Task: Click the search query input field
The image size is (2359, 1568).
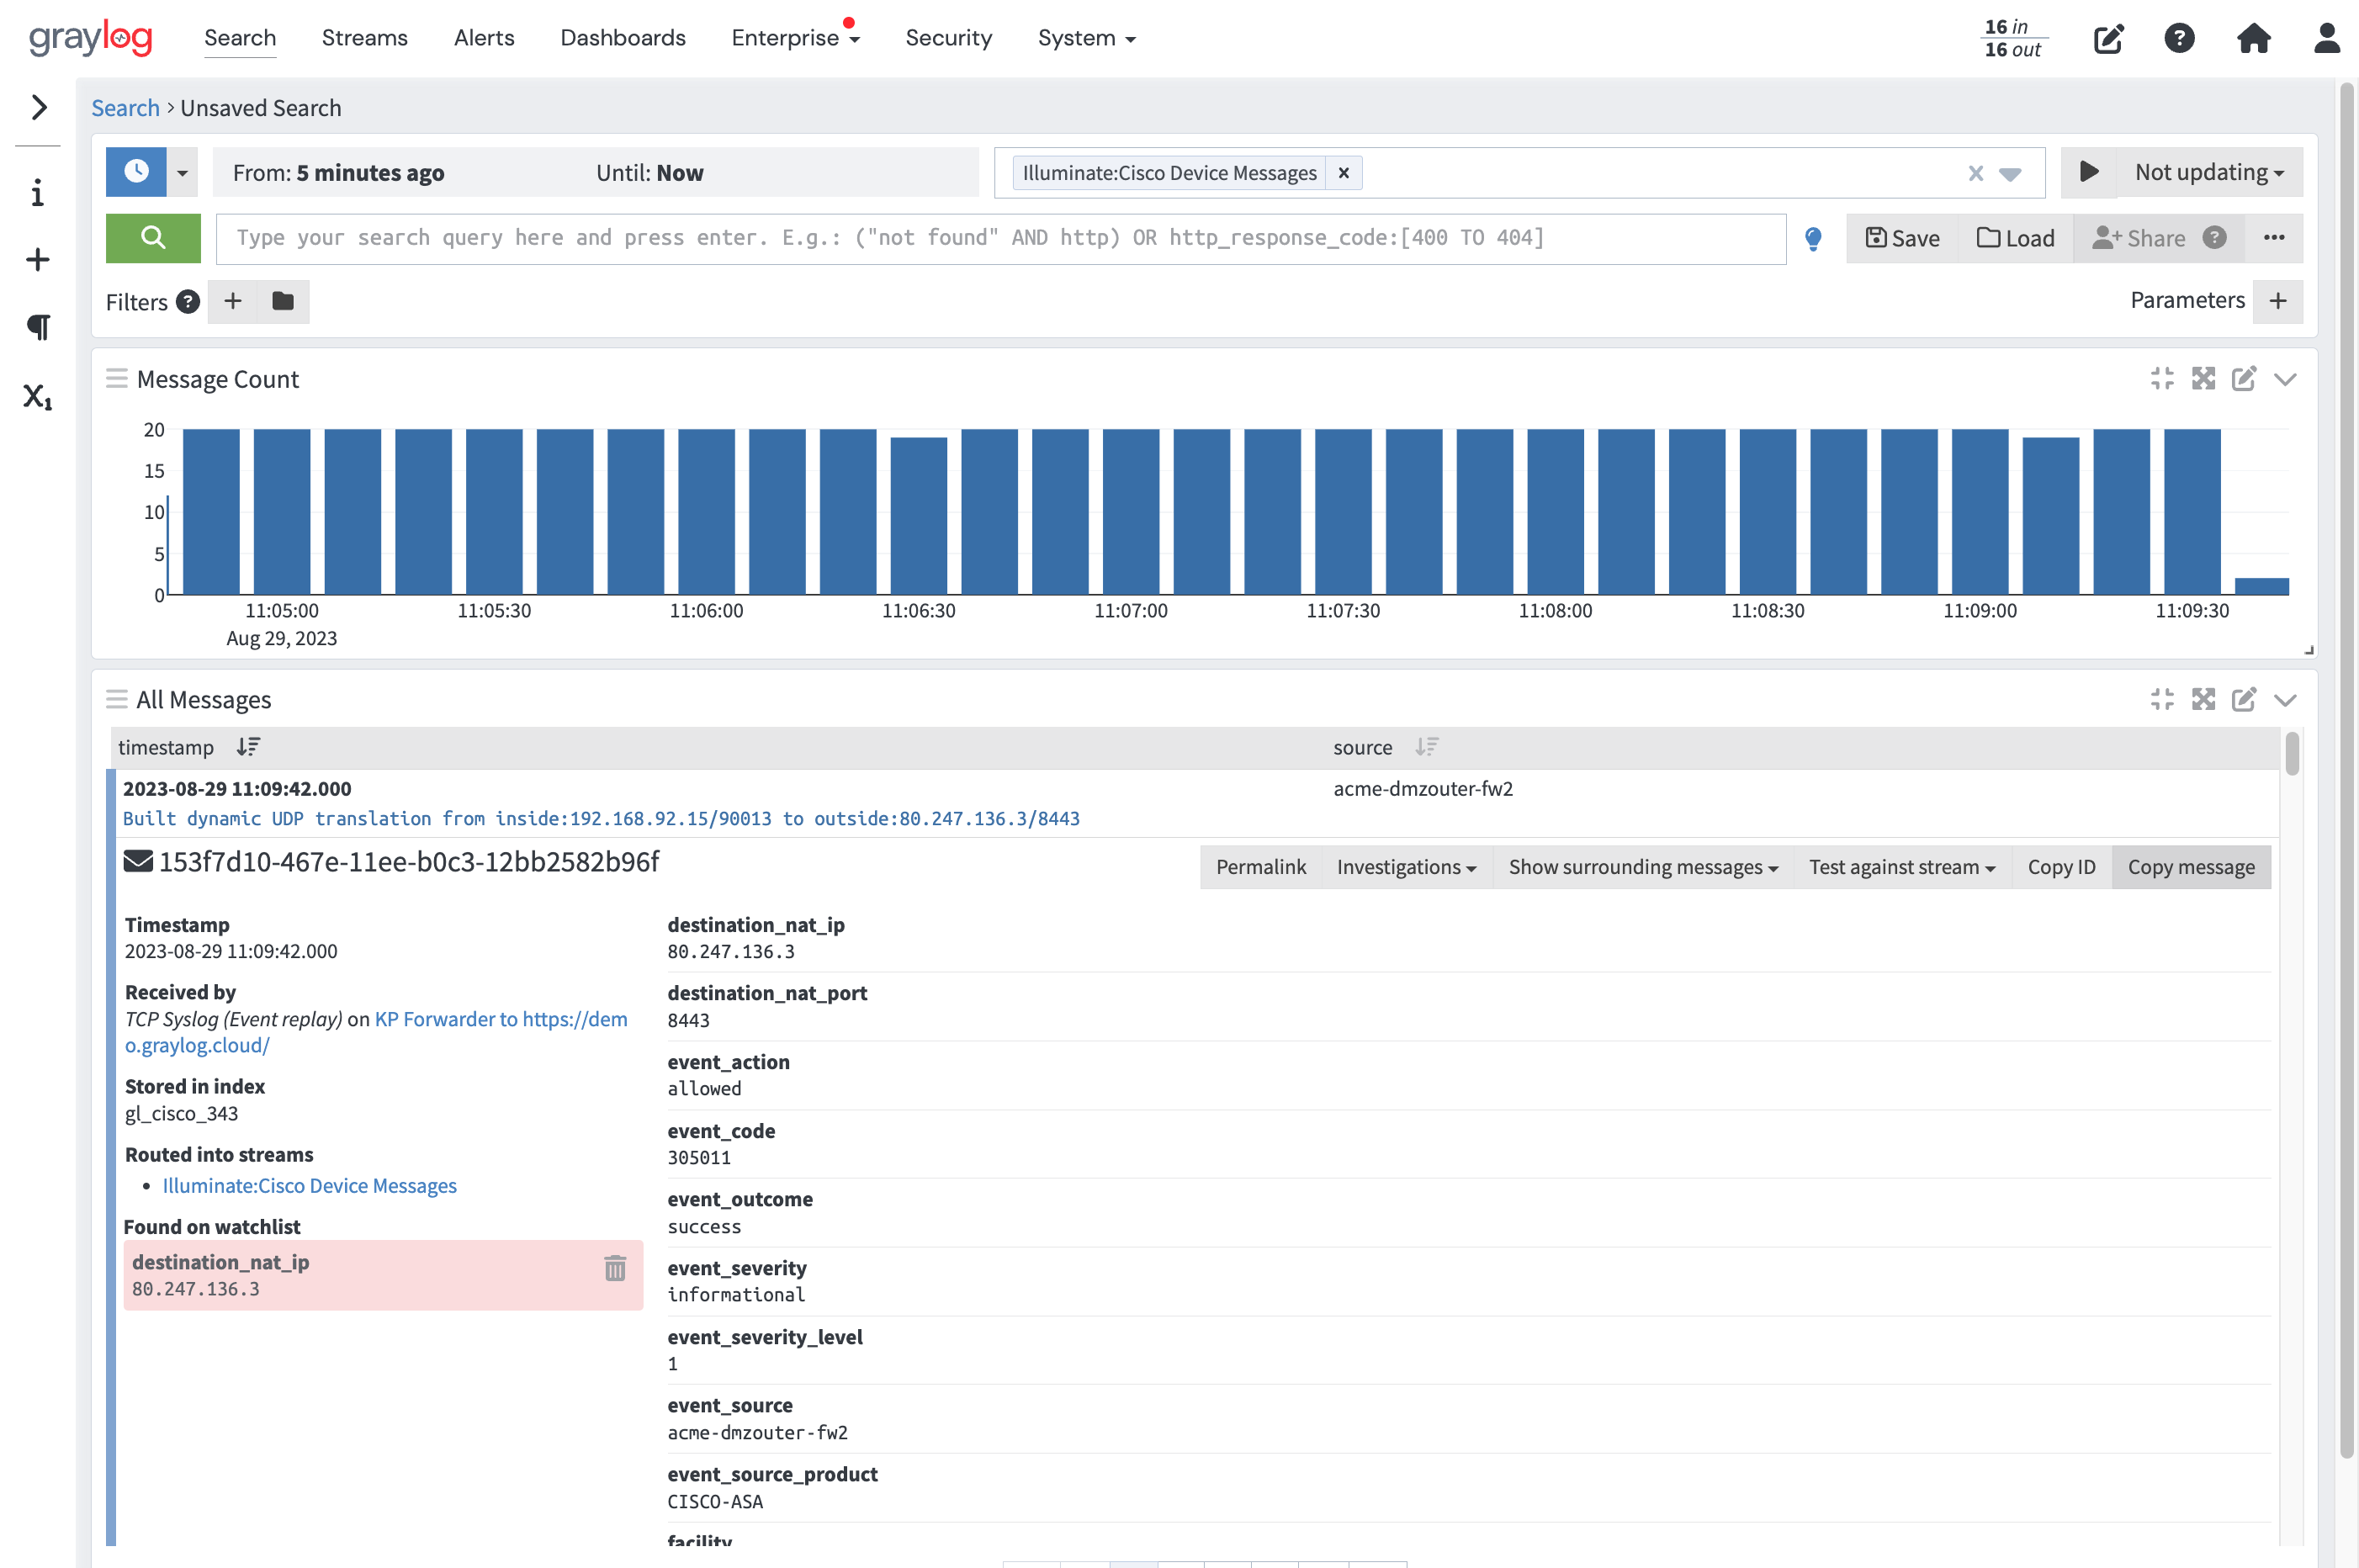Action: [x=1001, y=238]
